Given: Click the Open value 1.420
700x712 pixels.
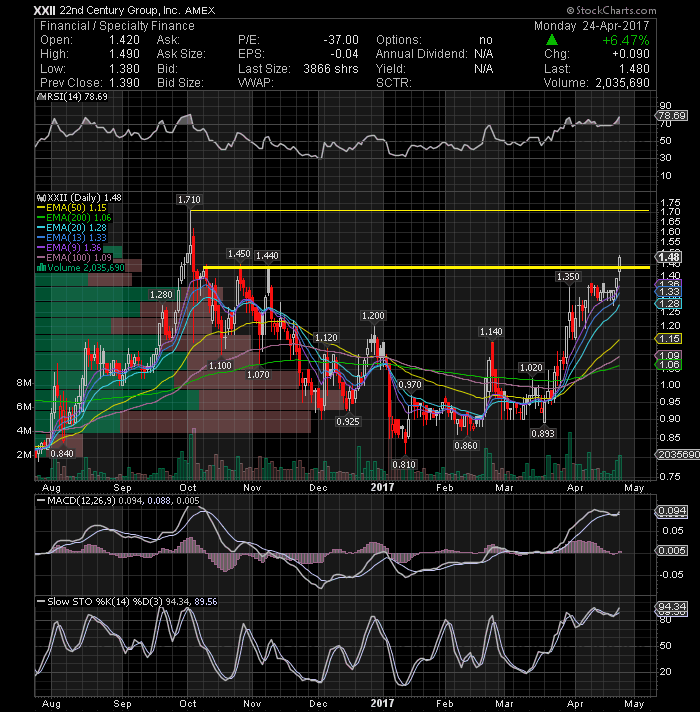Looking at the screenshot, I should (x=124, y=40).
